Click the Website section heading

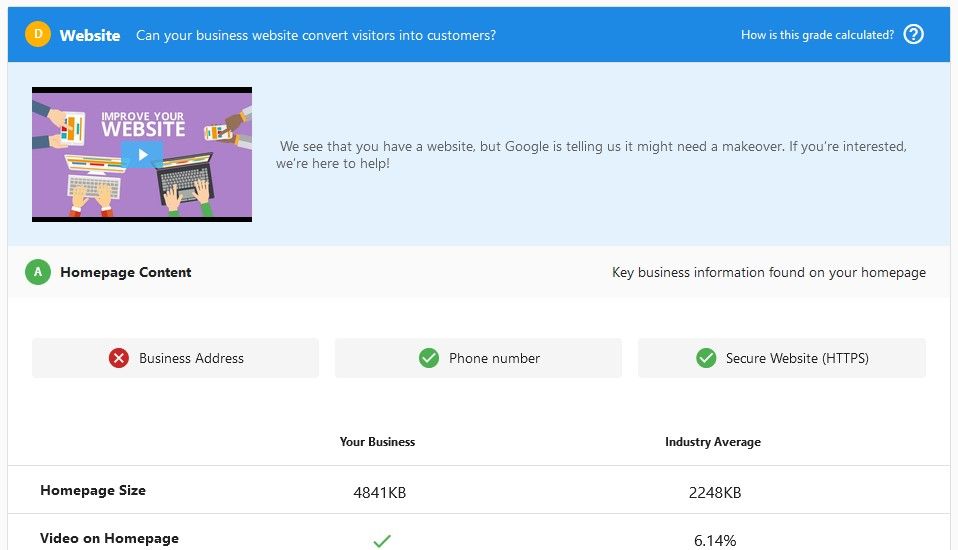90,35
